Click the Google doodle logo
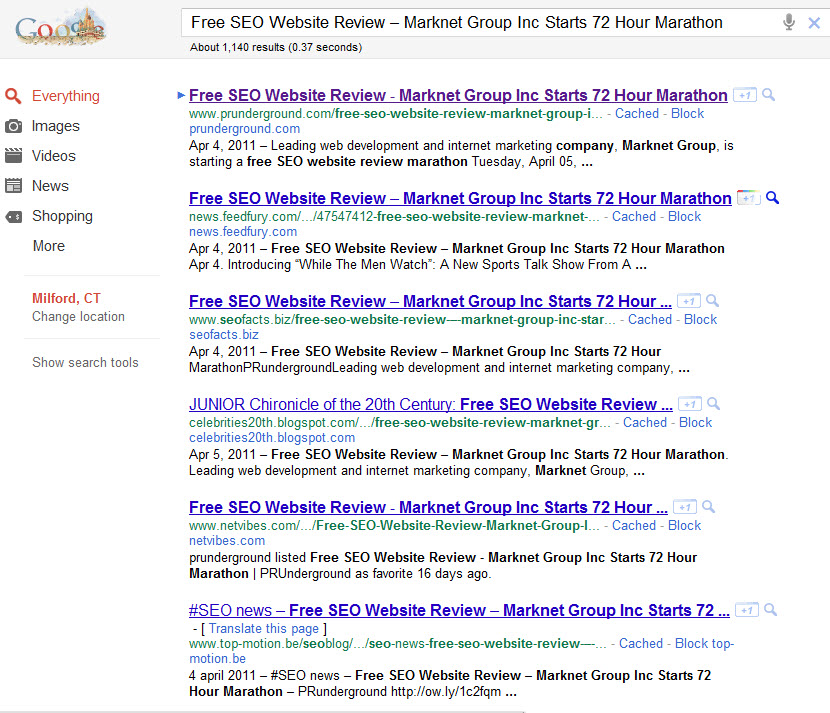830x713 pixels. coord(60,26)
